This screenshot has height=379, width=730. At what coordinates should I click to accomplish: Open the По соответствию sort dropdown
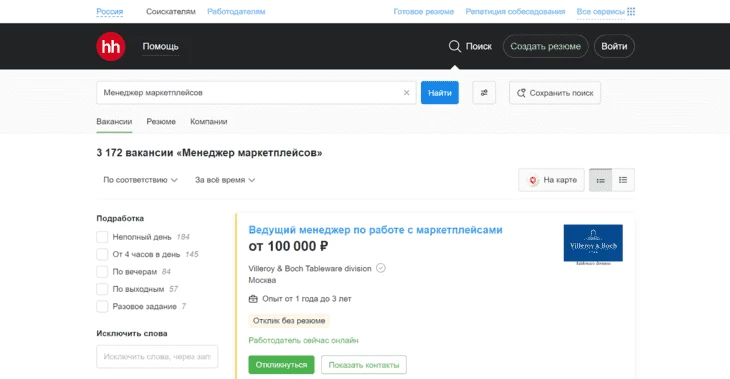[140, 180]
